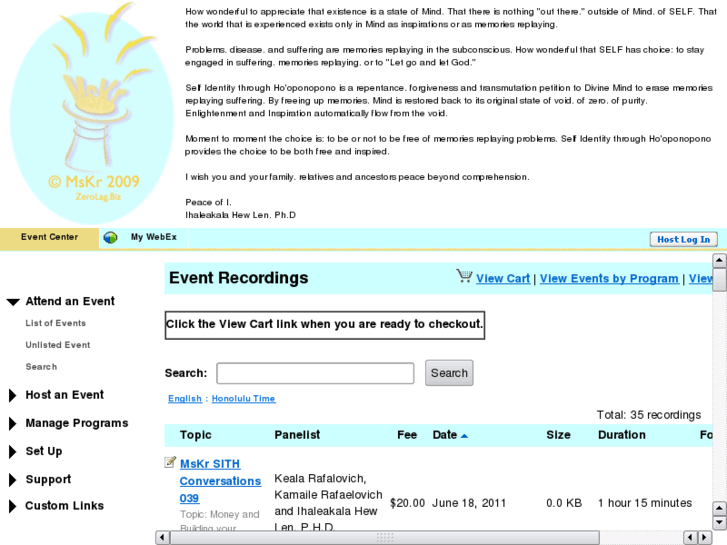Sort recordings by Size column
This screenshot has height=545, width=727.
(x=558, y=435)
